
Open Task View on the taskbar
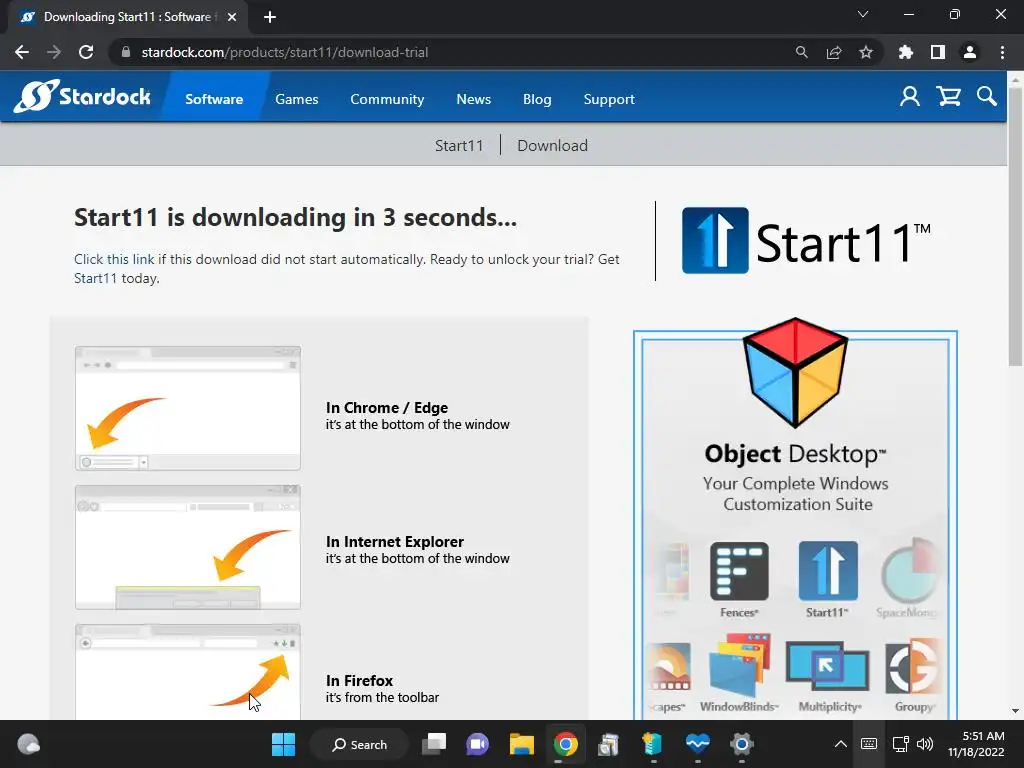pos(434,744)
